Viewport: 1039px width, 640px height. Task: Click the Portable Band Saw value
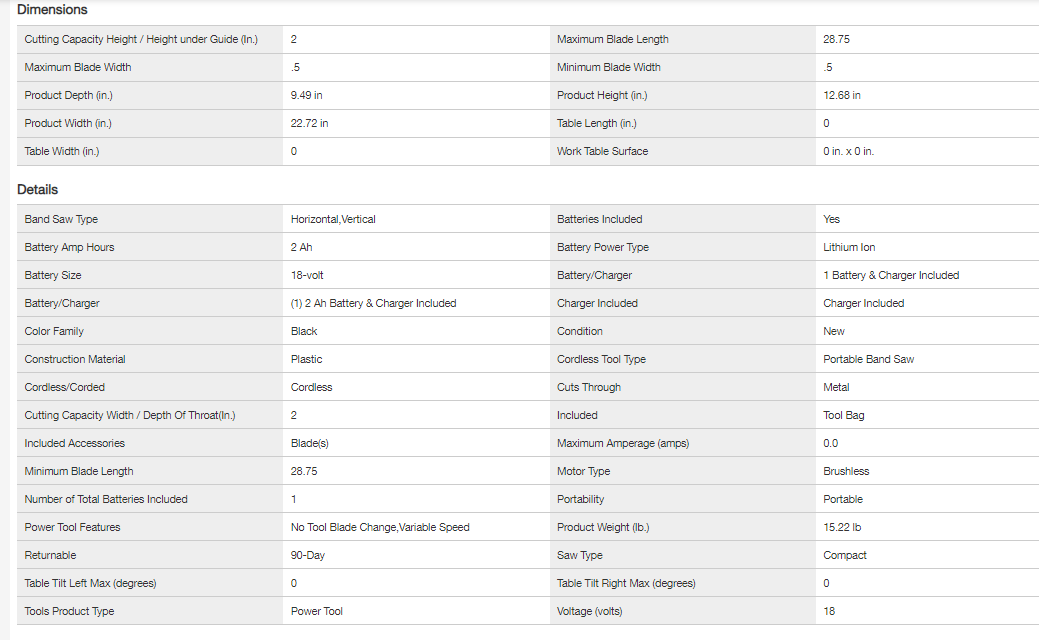click(868, 359)
